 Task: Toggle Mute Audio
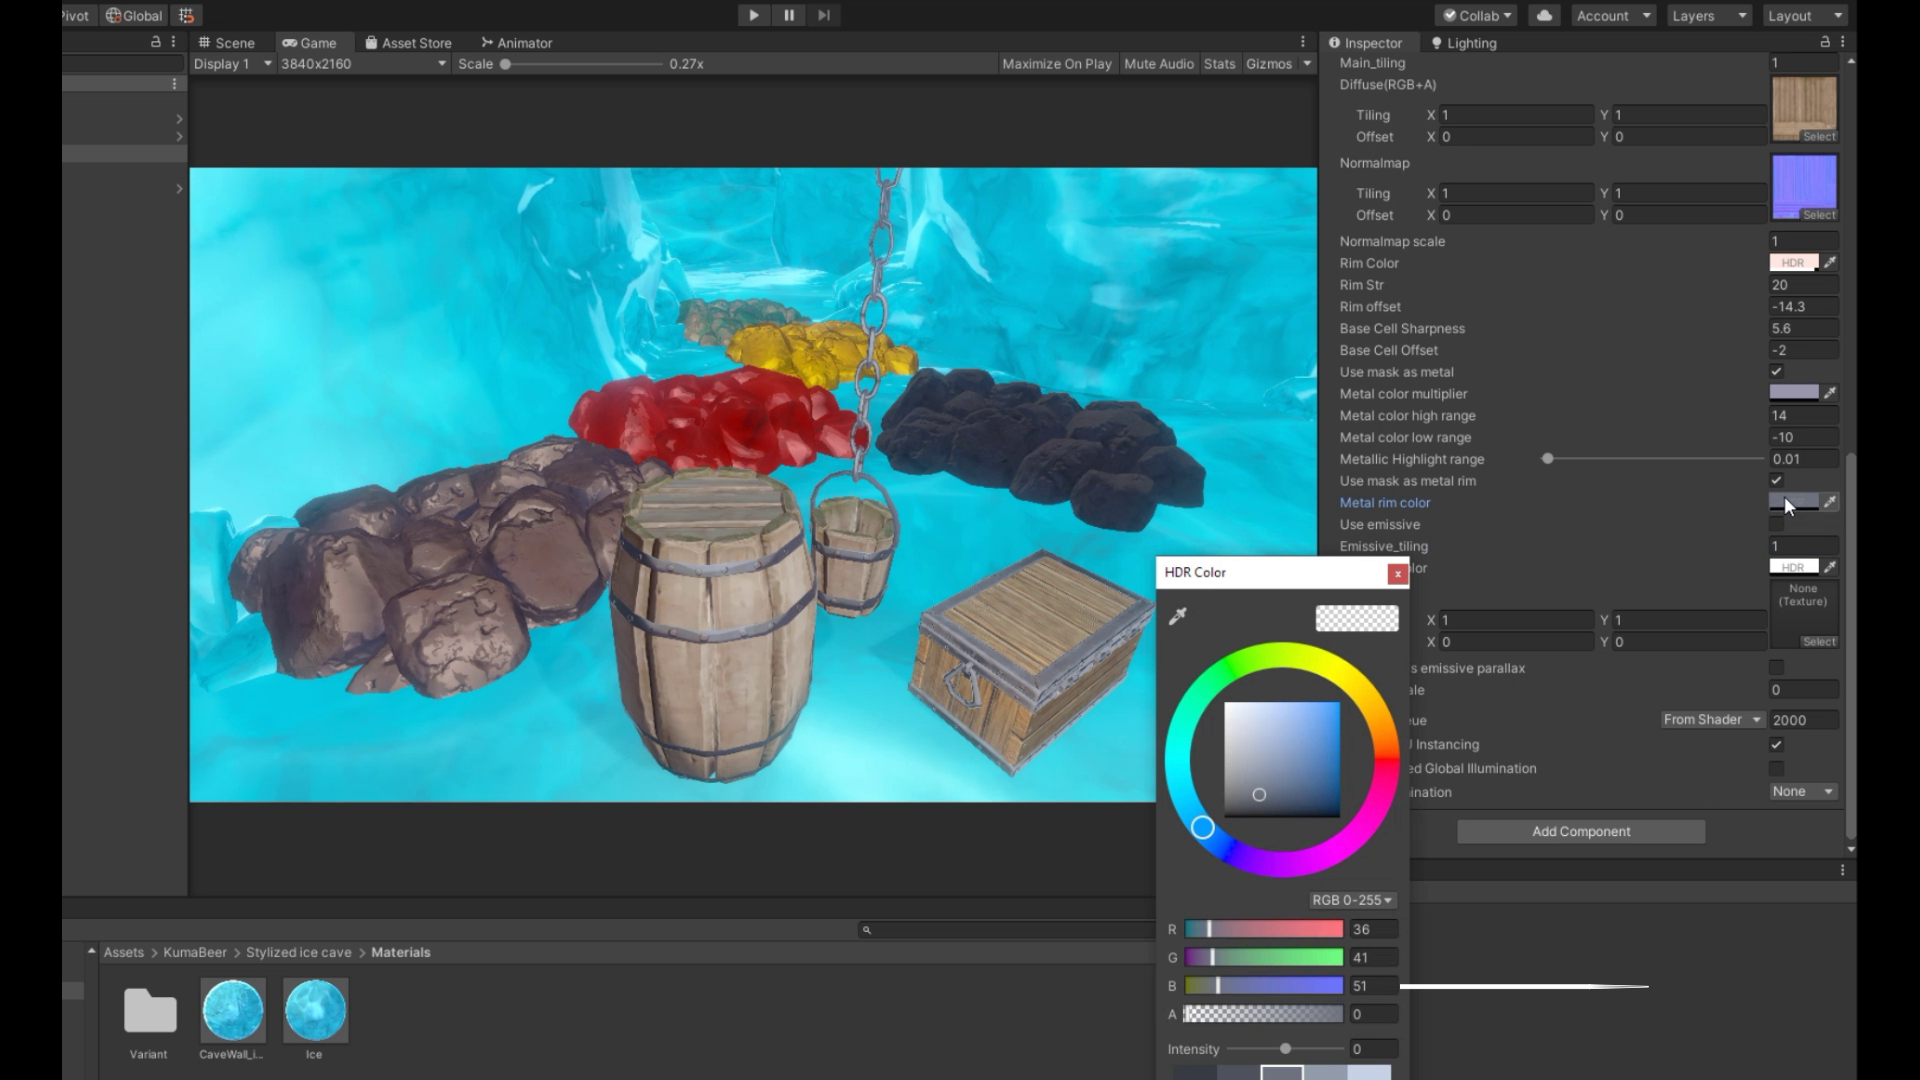tap(1158, 64)
